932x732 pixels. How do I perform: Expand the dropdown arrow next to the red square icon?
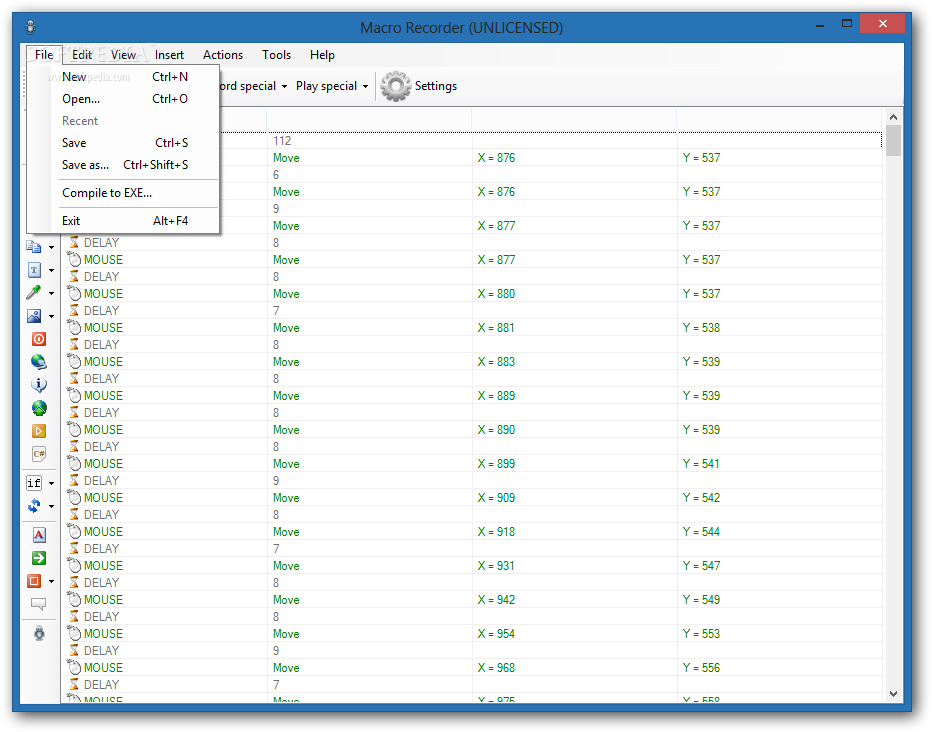tap(52, 582)
